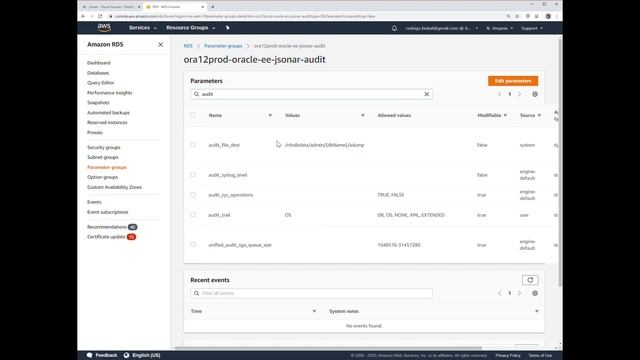Screen dimensions: 640x360
Task: Click the pin shortcut icon in AWS header
Action: (228, 28)
